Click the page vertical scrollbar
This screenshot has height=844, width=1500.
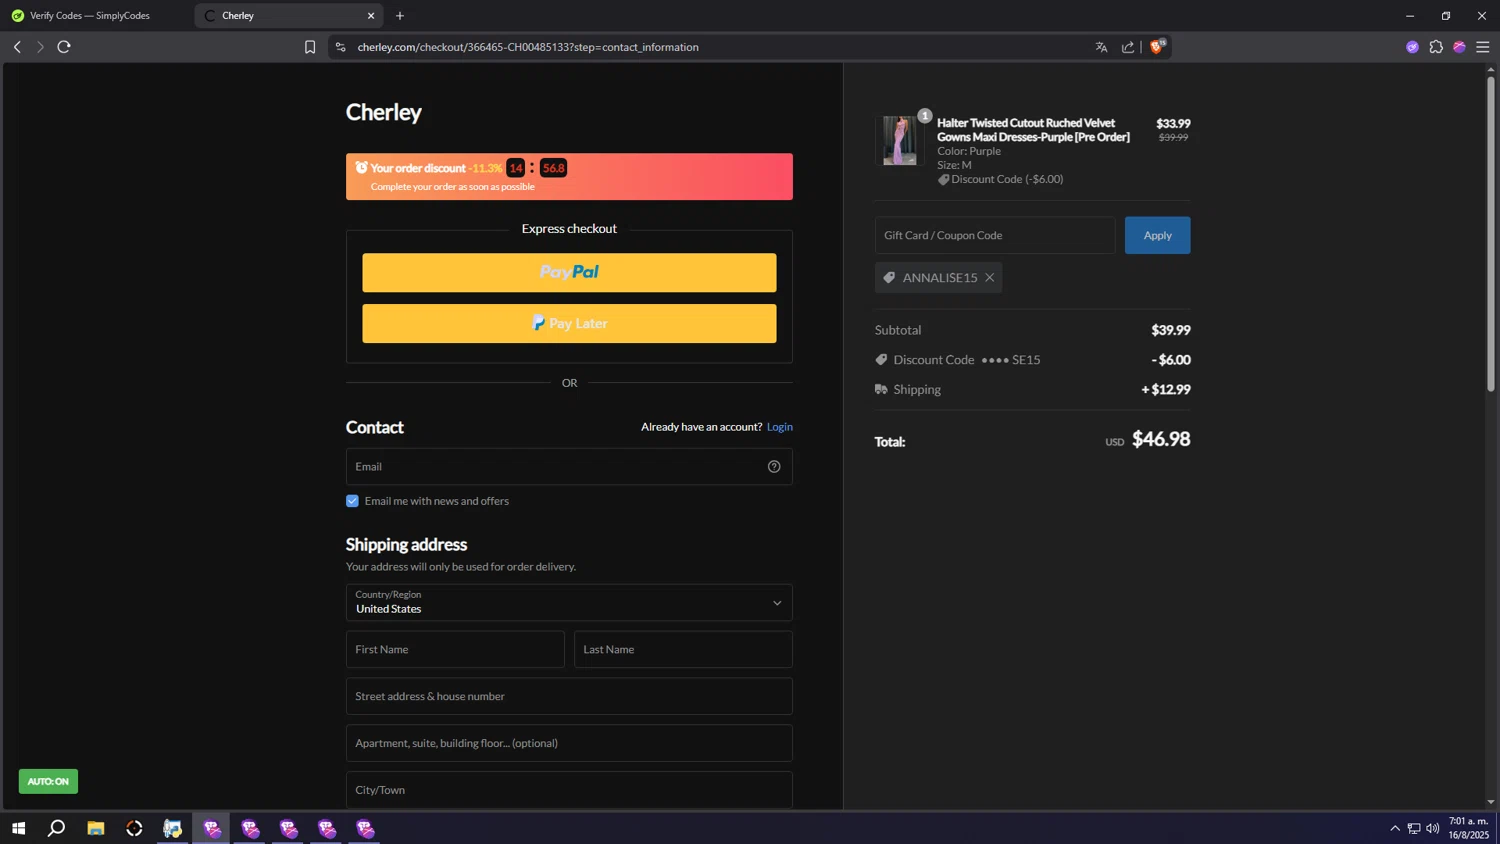[1490, 234]
